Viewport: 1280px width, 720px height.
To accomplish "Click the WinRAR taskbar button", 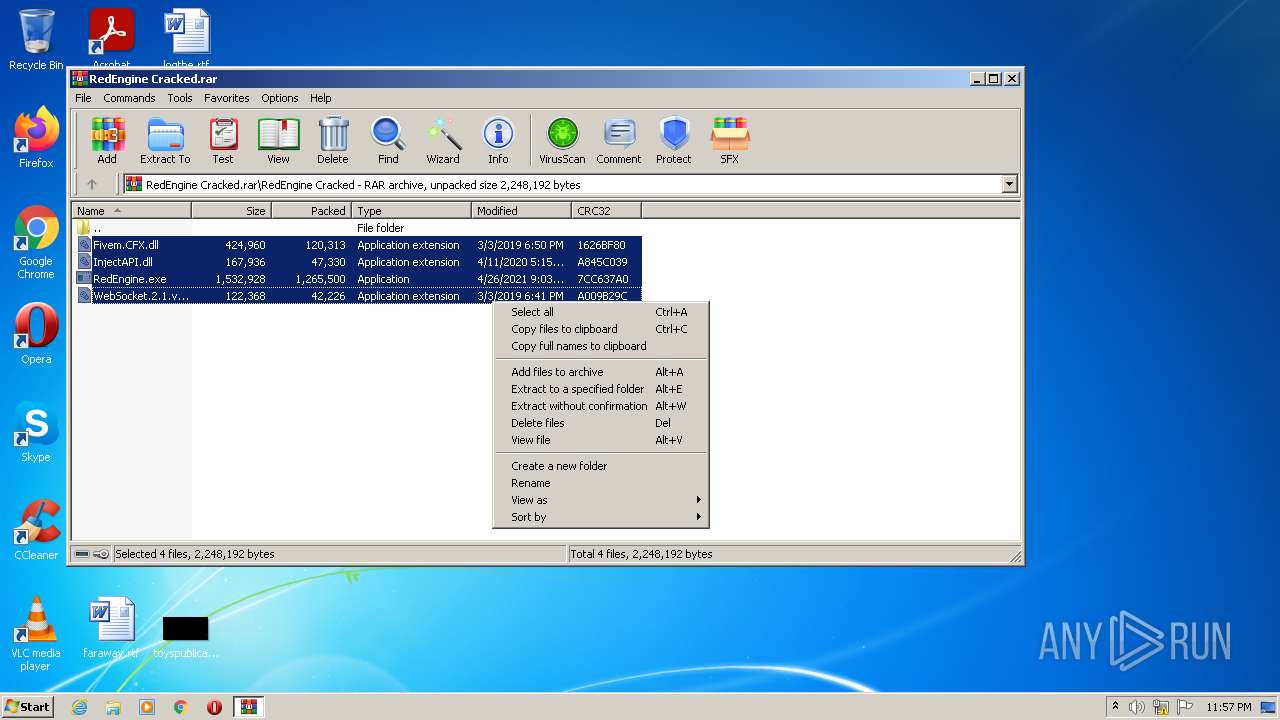I will 249,707.
